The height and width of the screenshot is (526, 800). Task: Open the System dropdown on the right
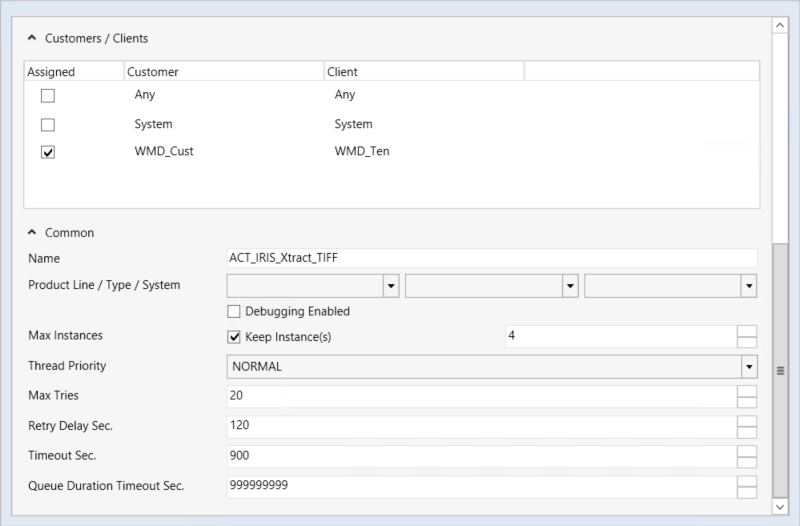(747, 286)
